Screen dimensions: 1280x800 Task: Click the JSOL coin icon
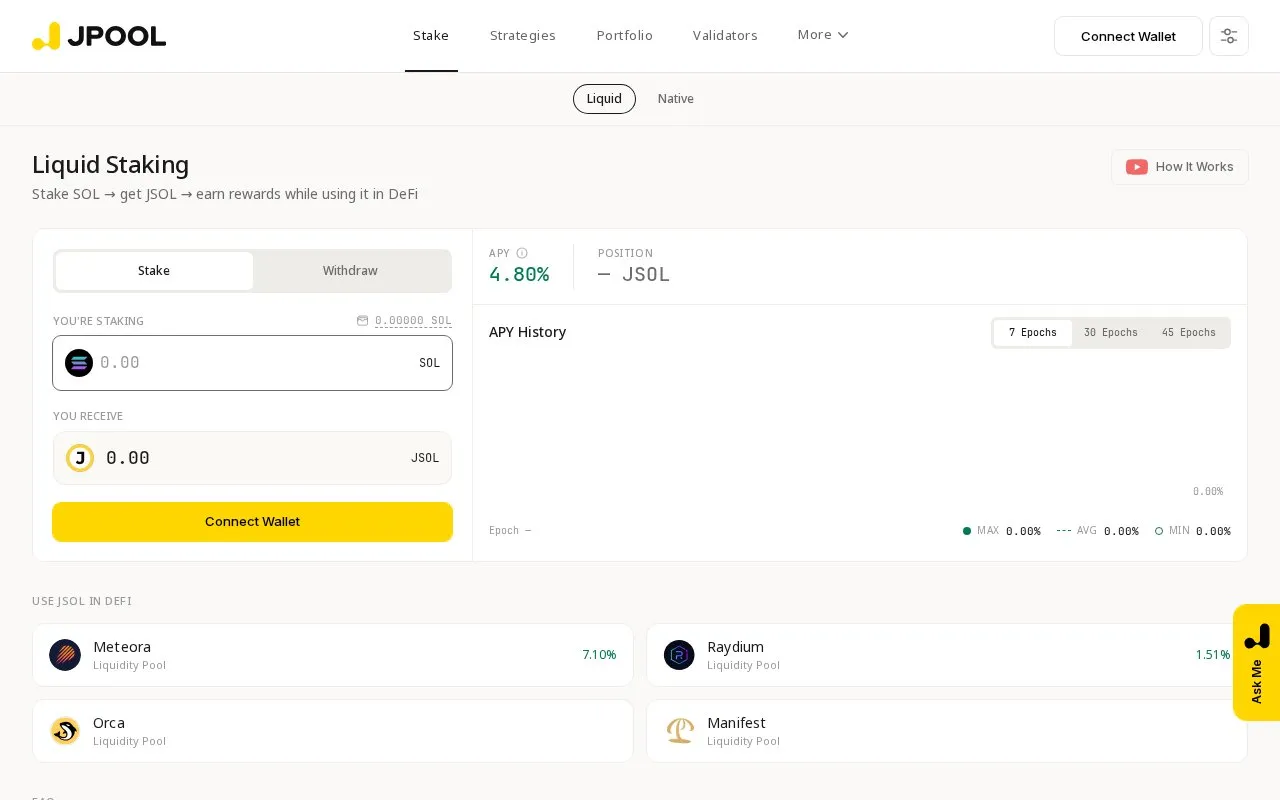click(80, 458)
